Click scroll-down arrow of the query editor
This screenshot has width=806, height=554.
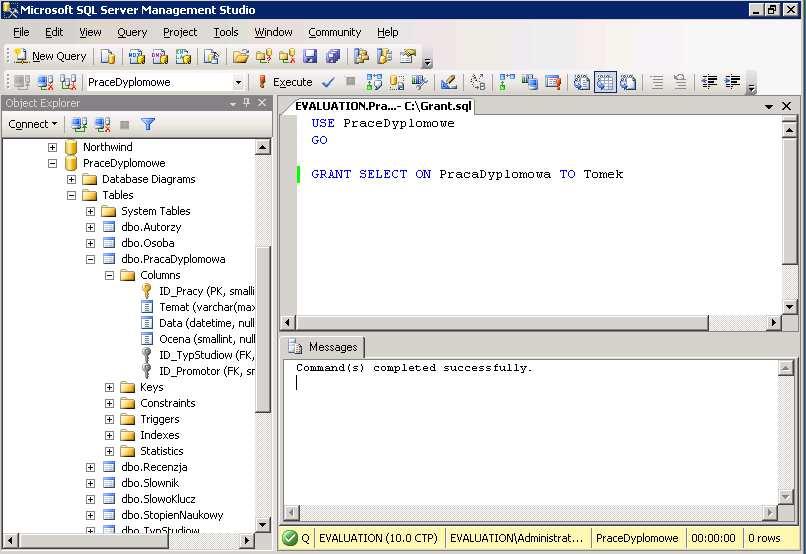pyautogui.click(x=789, y=307)
